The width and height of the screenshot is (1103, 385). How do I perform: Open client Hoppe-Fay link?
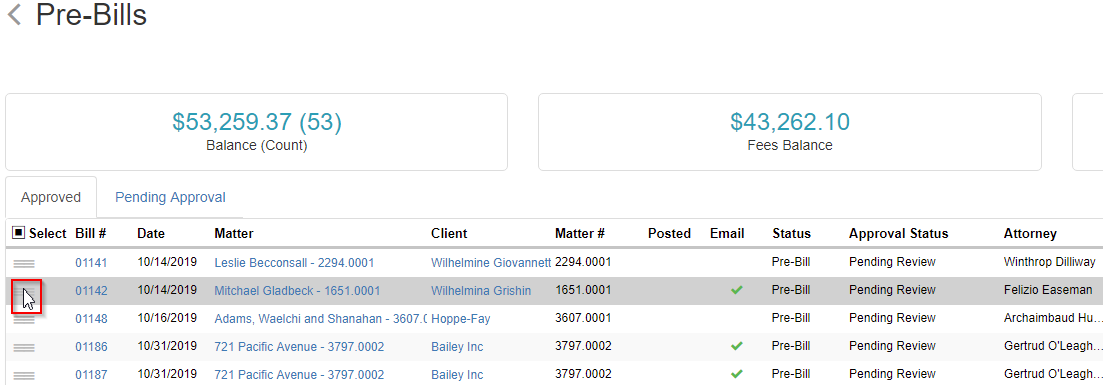[461, 319]
